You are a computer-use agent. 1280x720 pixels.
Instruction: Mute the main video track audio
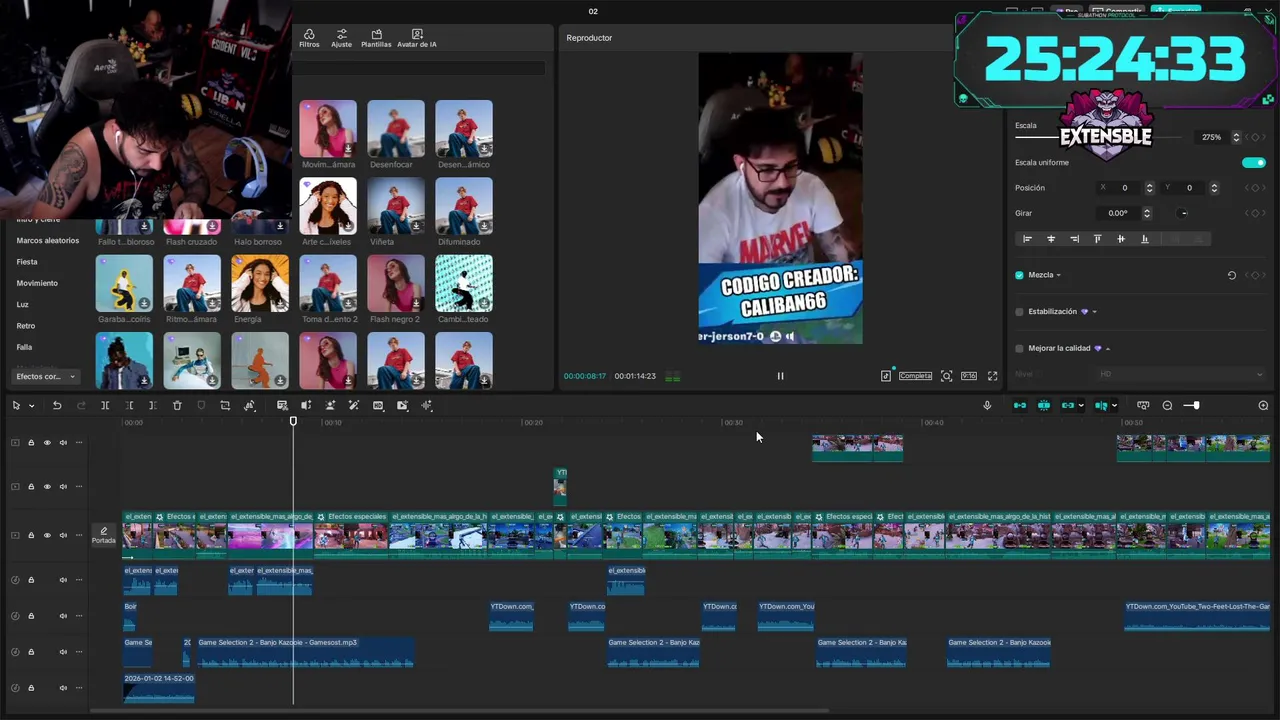click(63, 536)
